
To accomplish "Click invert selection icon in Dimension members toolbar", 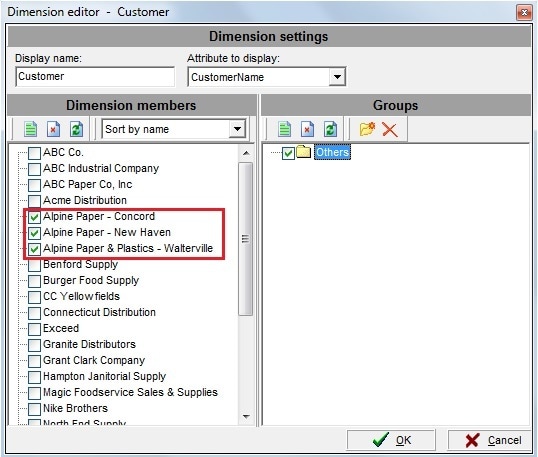I will click(77, 129).
